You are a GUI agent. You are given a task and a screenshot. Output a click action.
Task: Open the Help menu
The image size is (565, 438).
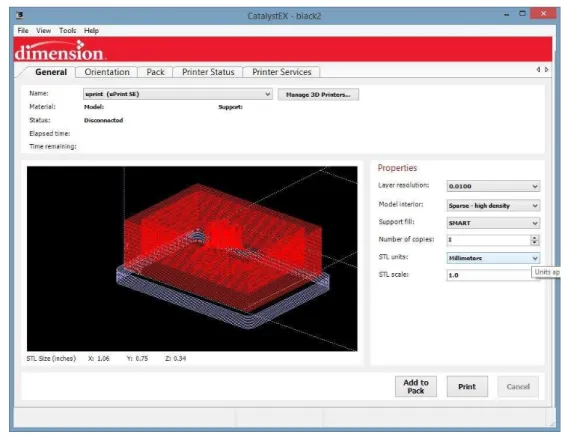pos(91,31)
